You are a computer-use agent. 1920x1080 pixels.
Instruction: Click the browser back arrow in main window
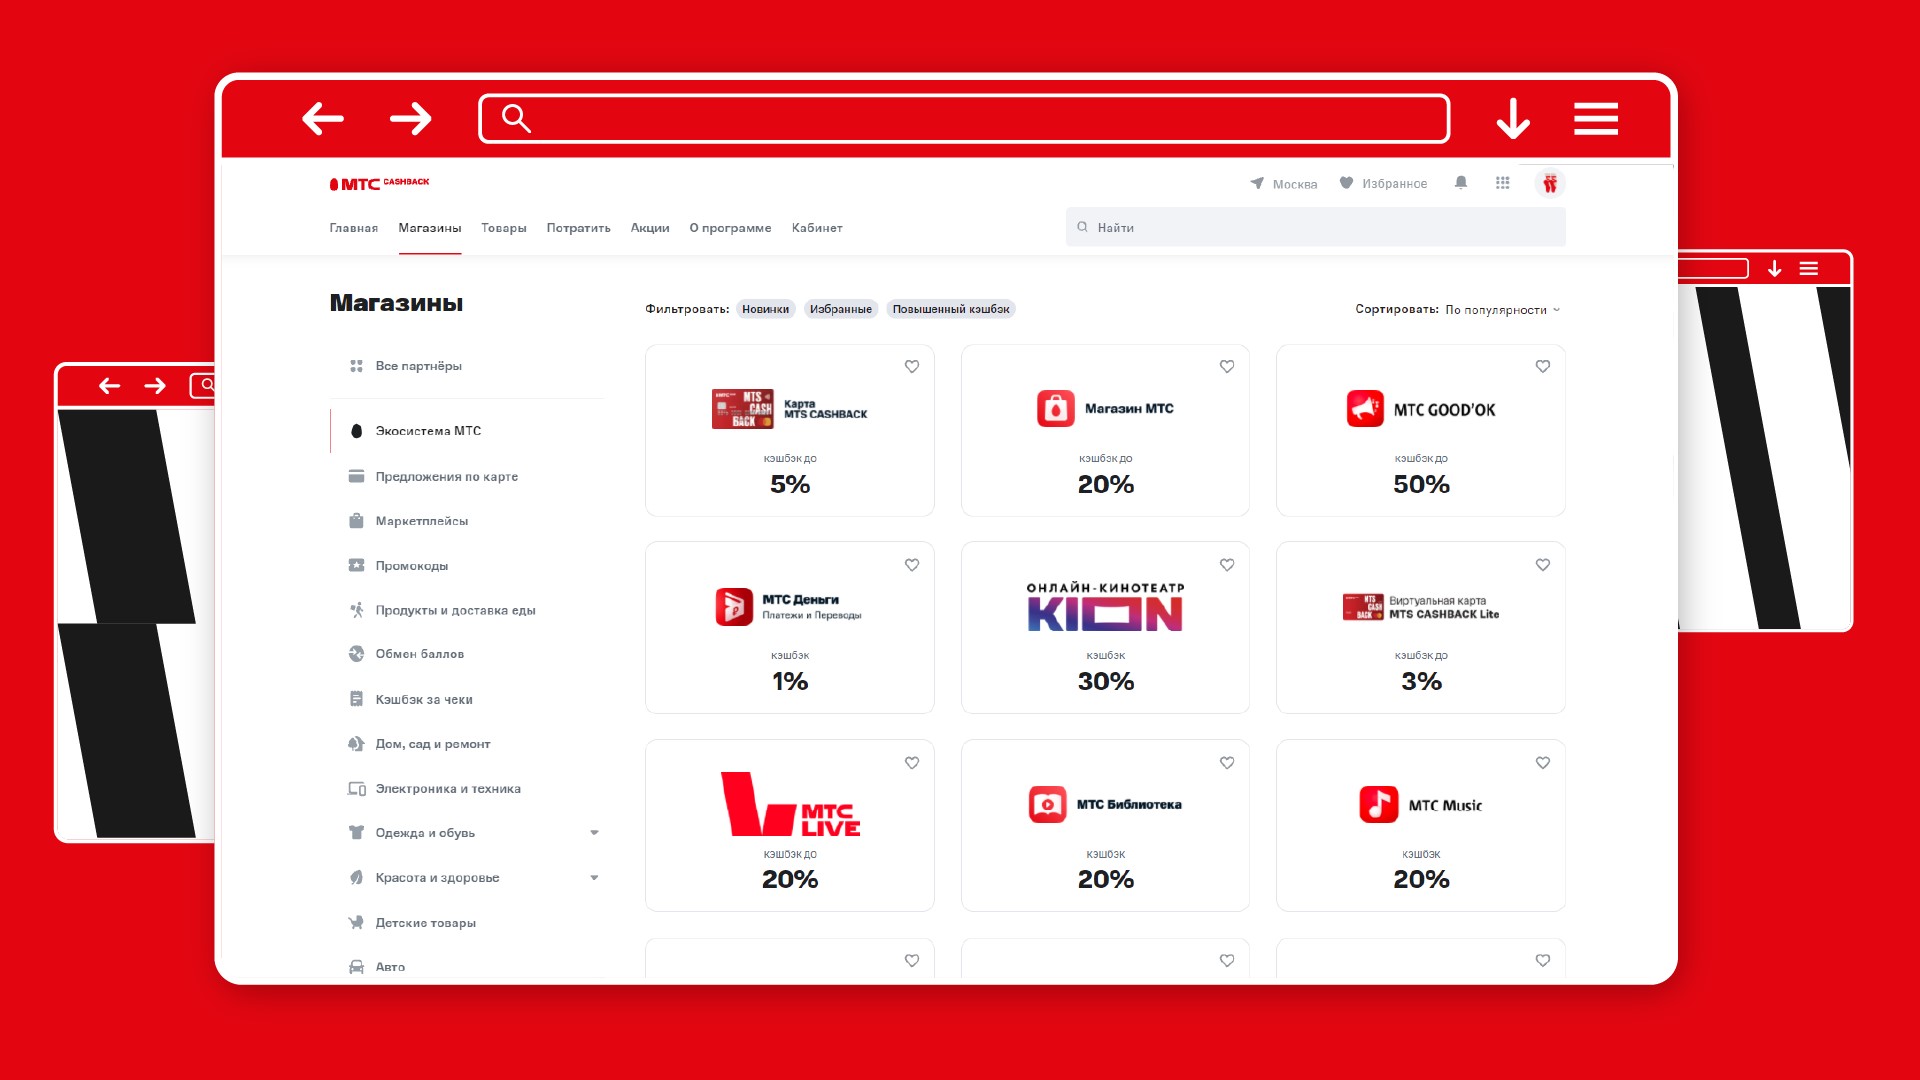pyautogui.click(x=322, y=118)
